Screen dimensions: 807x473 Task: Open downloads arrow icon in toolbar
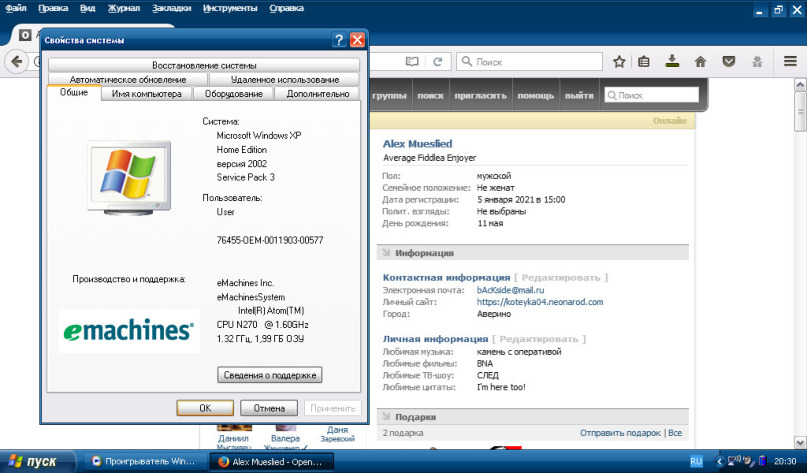tap(672, 61)
